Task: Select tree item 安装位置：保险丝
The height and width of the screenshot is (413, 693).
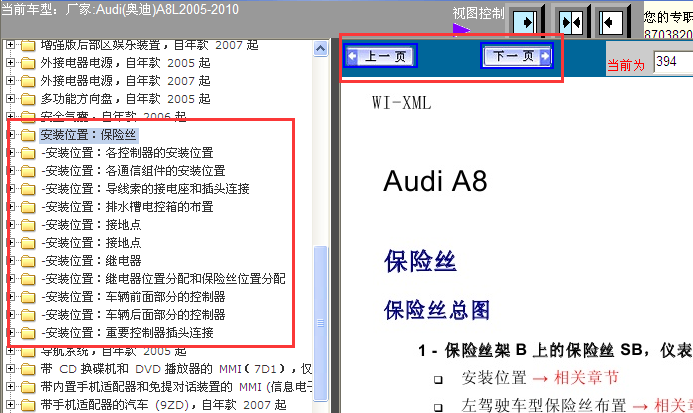Action: 88,135
